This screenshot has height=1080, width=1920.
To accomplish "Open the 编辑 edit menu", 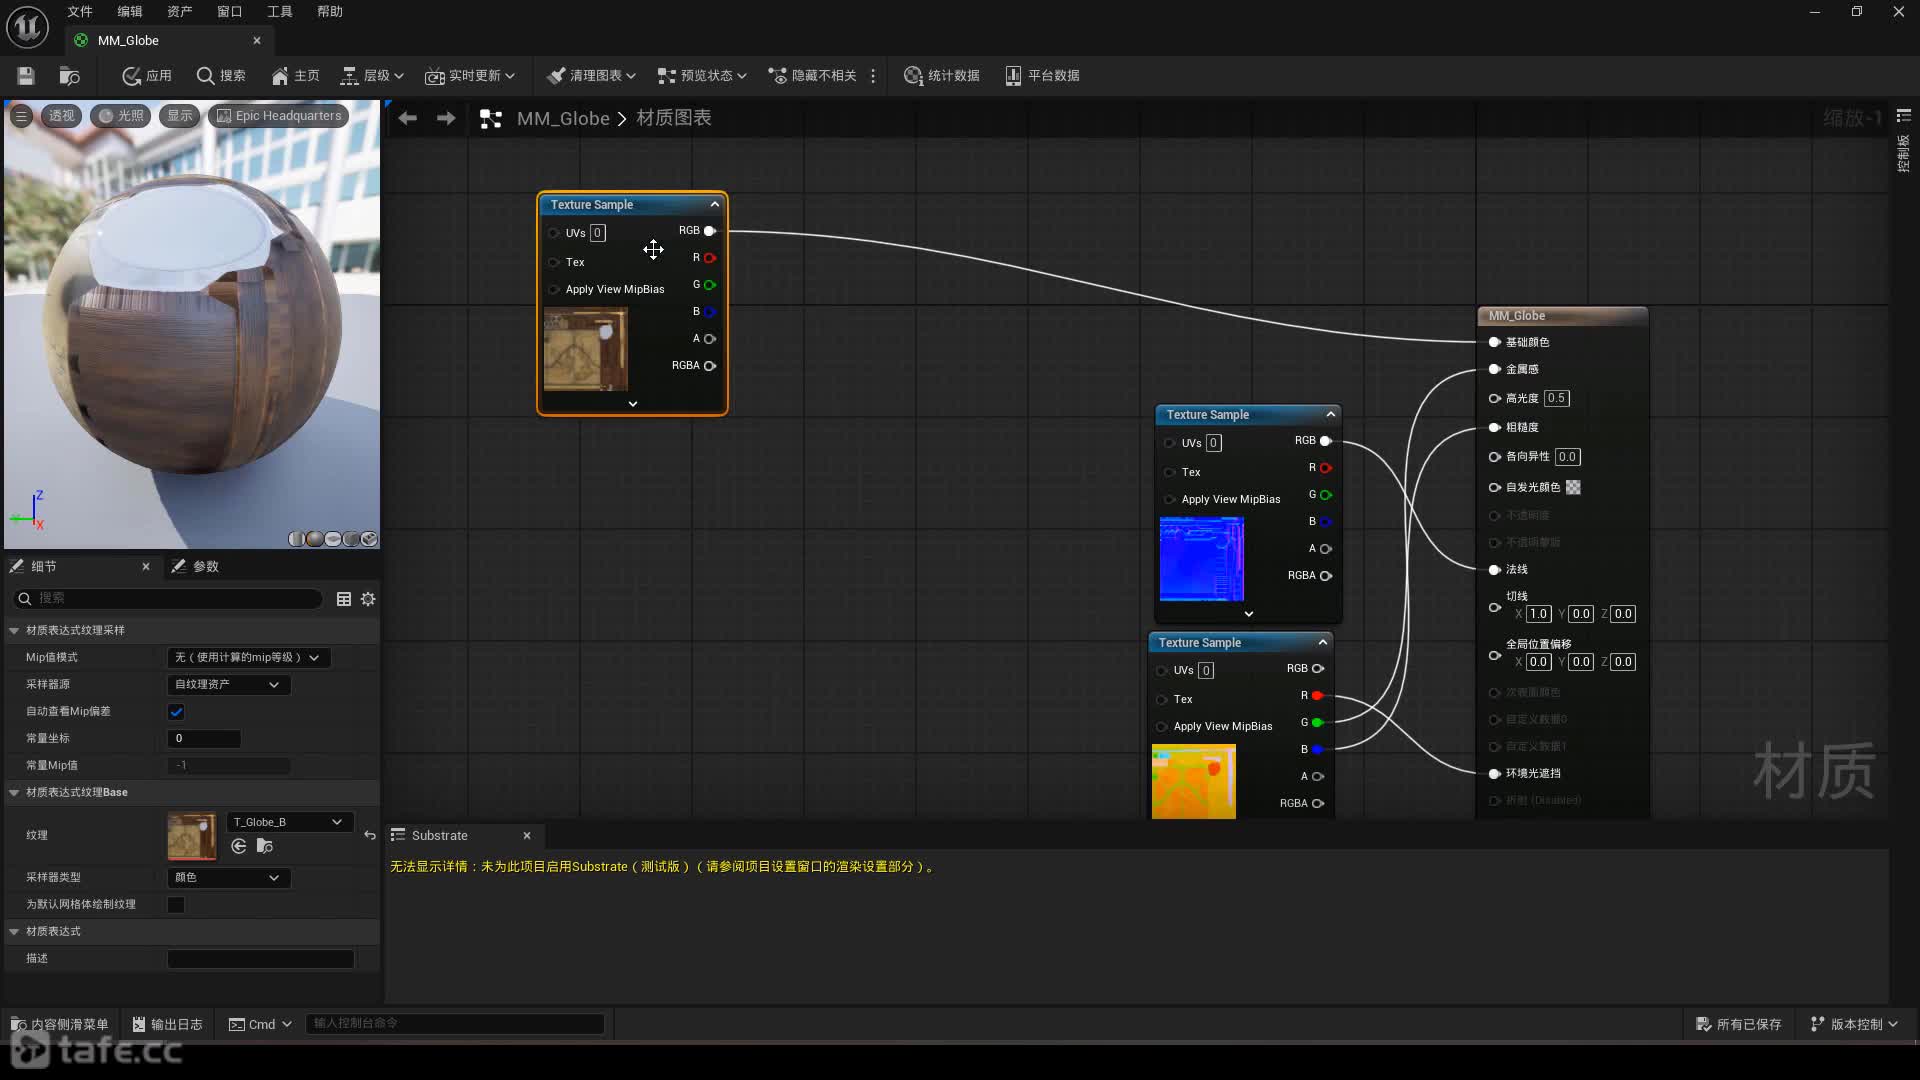I will tap(130, 12).
